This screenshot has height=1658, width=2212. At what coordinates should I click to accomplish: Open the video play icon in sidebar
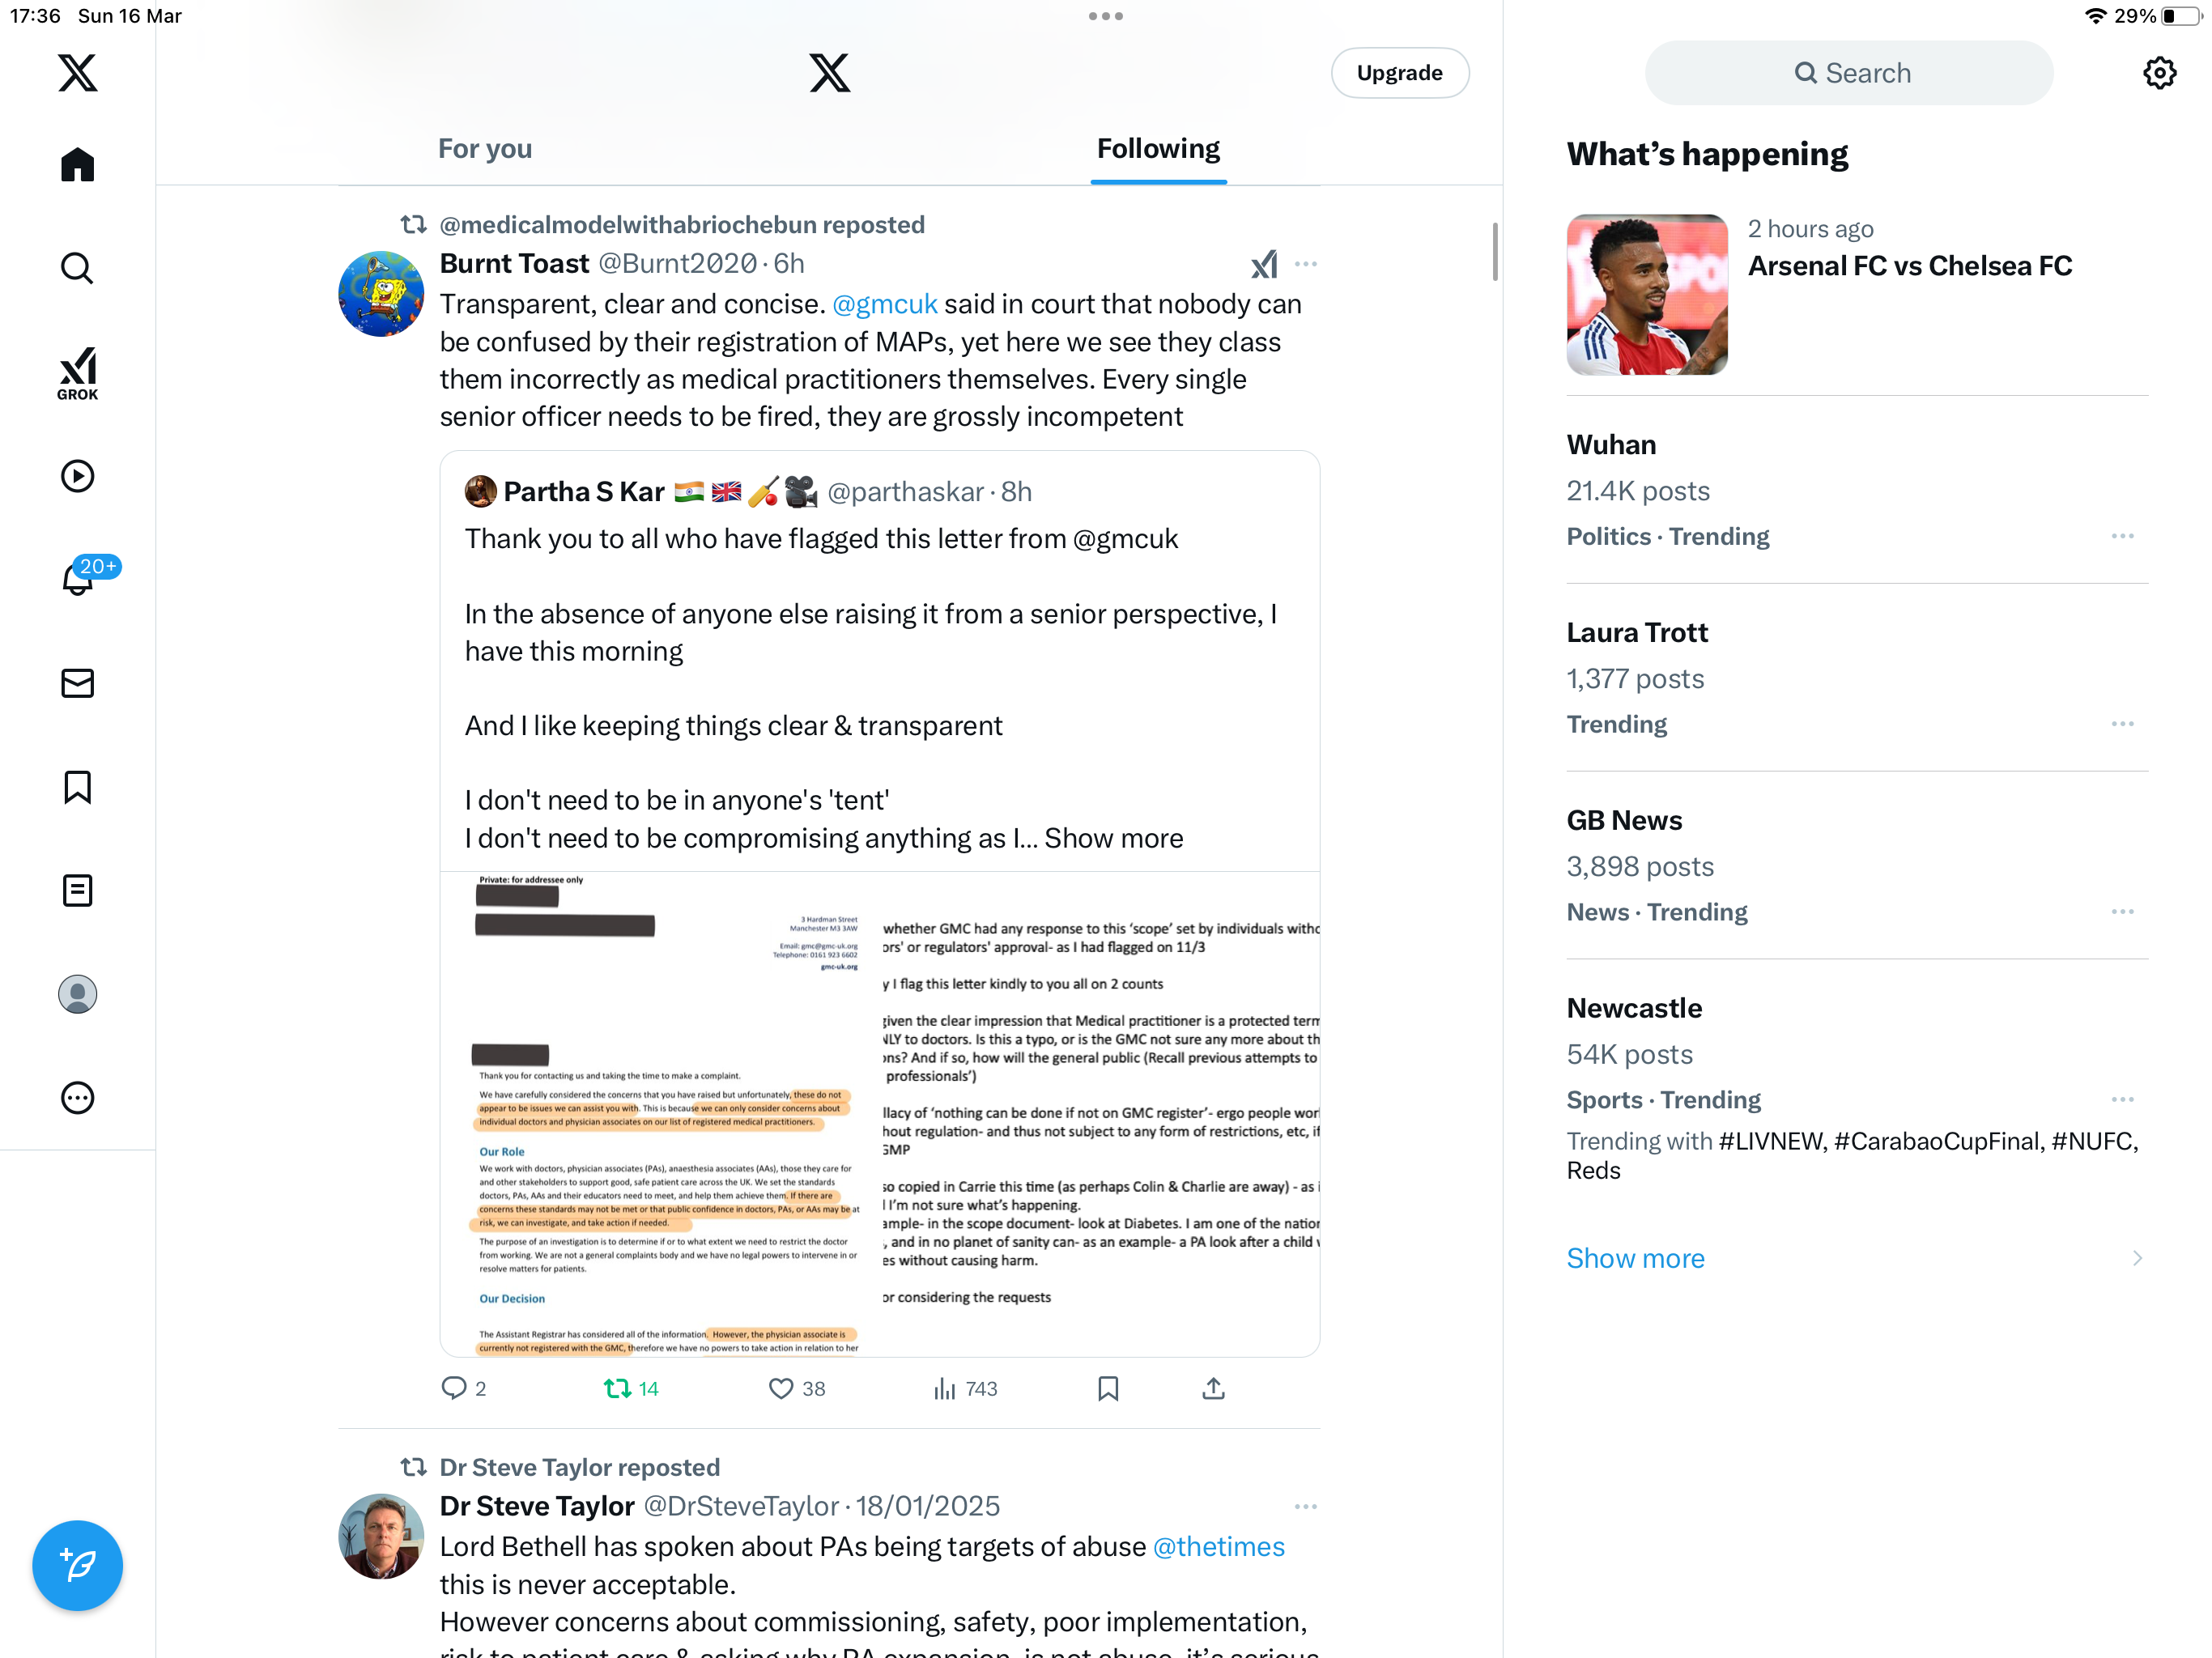(x=77, y=476)
